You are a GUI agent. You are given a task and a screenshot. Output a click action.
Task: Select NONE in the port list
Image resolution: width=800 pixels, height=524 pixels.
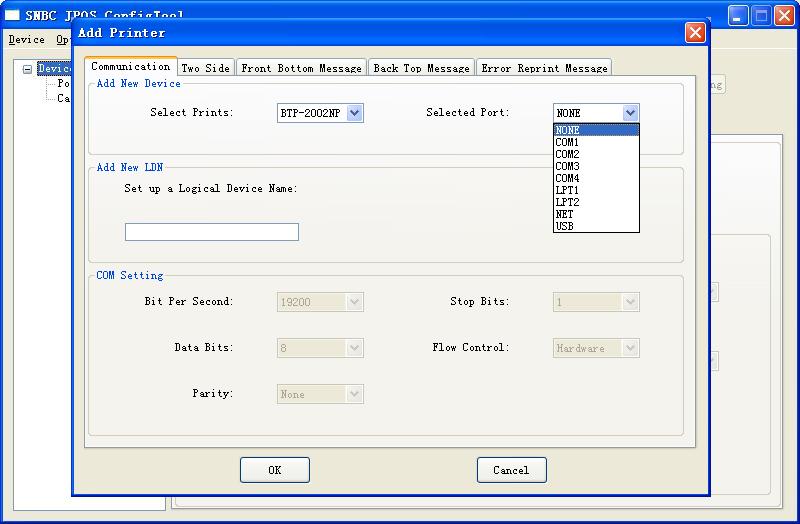(596, 130)
